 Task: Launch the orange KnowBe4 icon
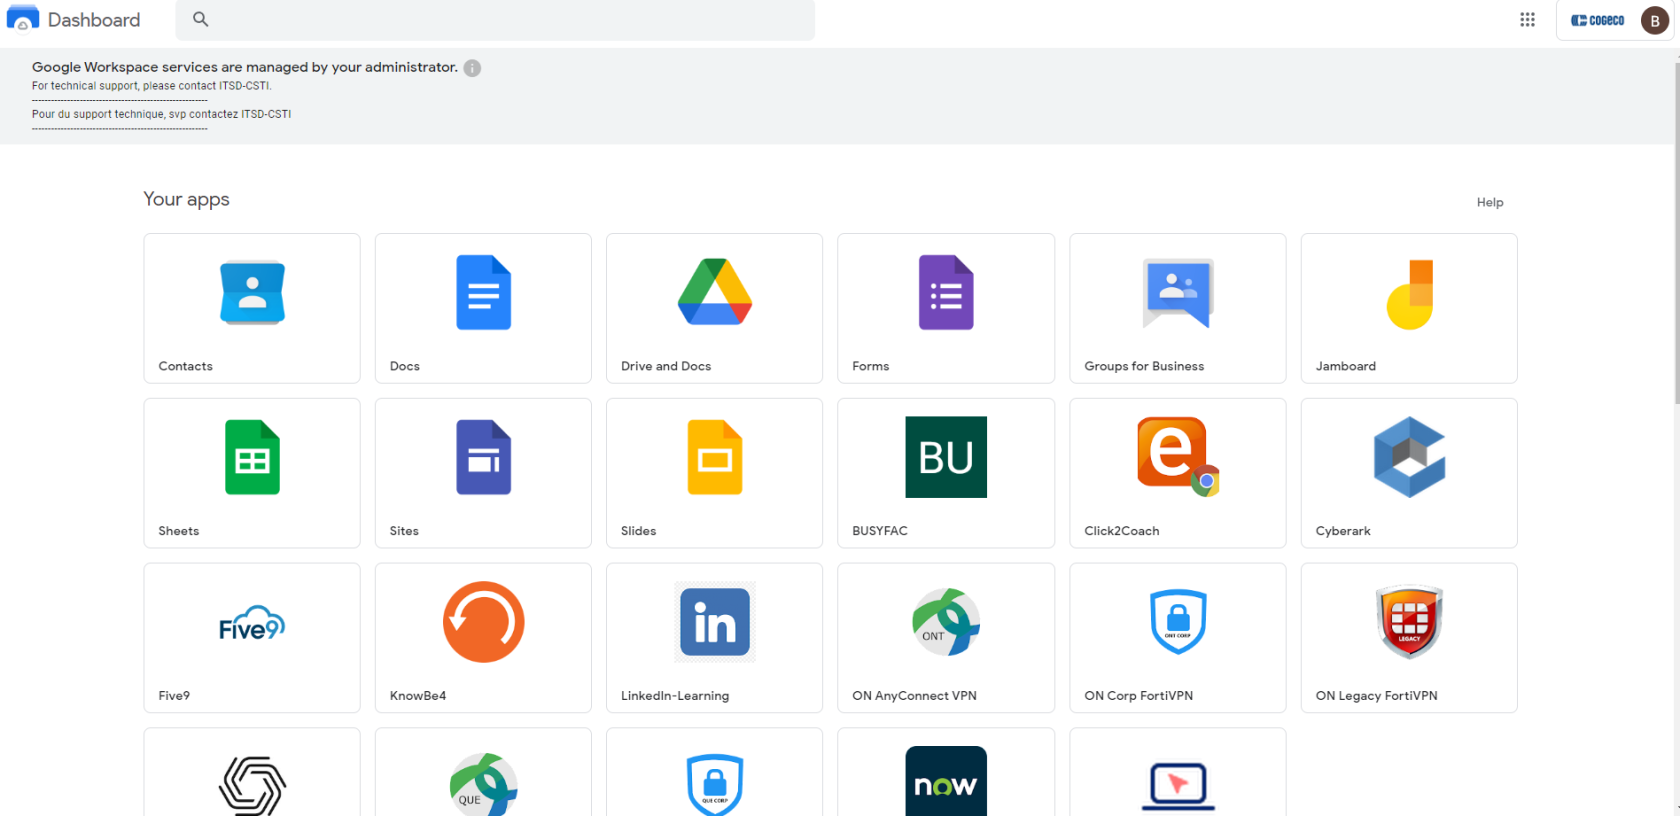click(x=484, y=622)
